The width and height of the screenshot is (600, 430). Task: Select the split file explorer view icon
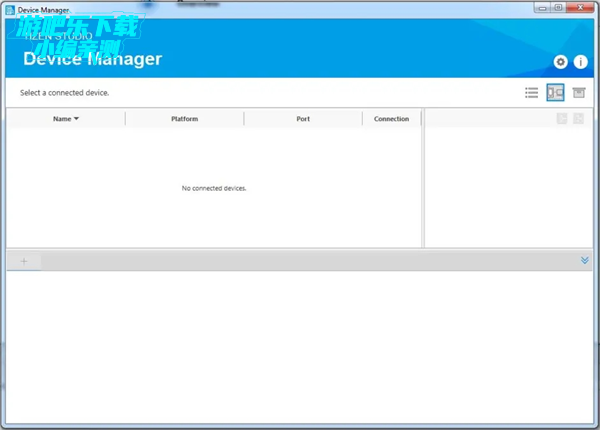555,92
